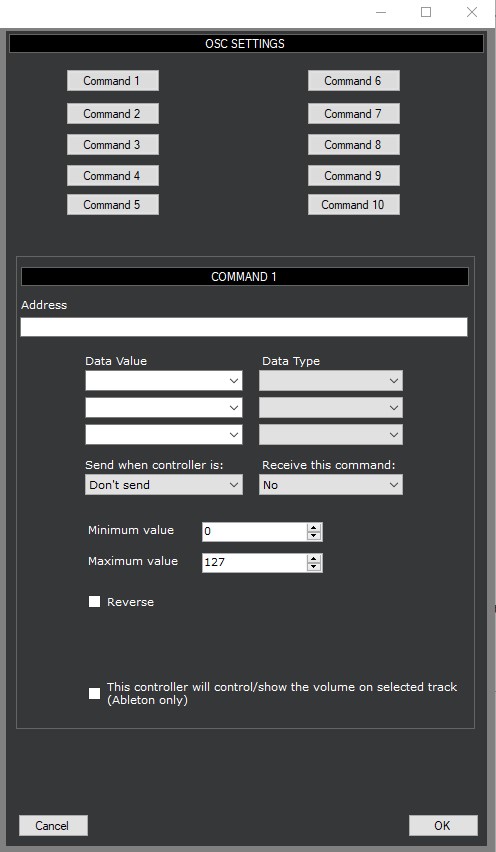Maximize the OSC settings window
Screen dimensions: 496x852
(426, 12)
